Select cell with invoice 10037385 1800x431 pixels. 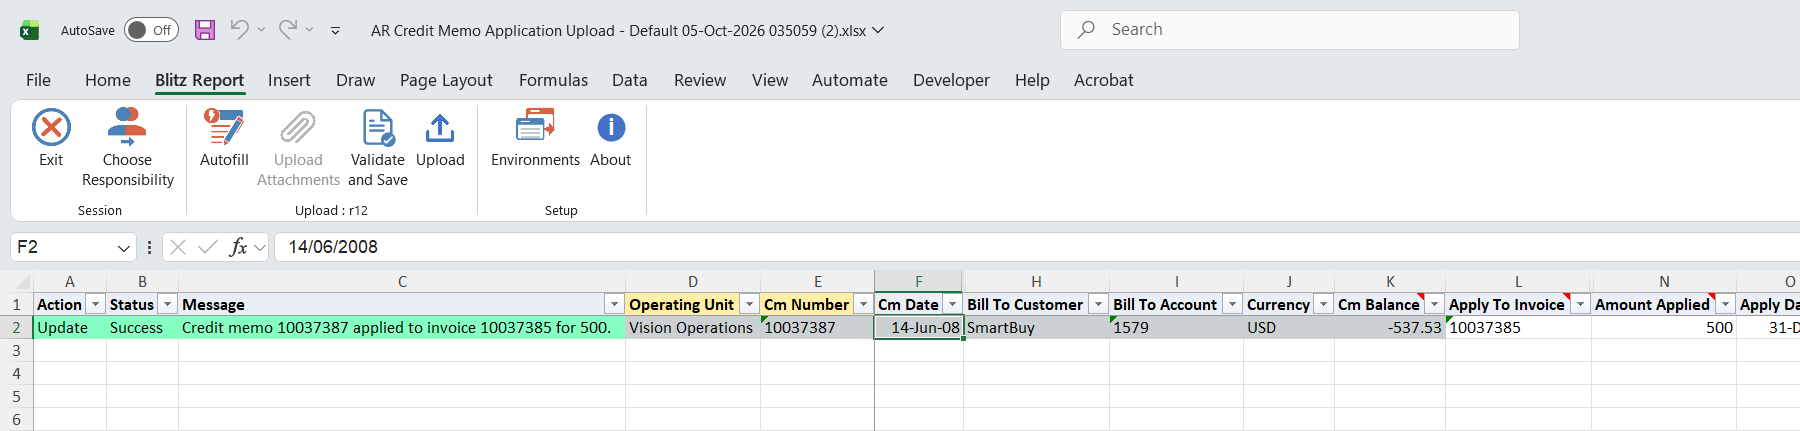[x=1518, y=327]
